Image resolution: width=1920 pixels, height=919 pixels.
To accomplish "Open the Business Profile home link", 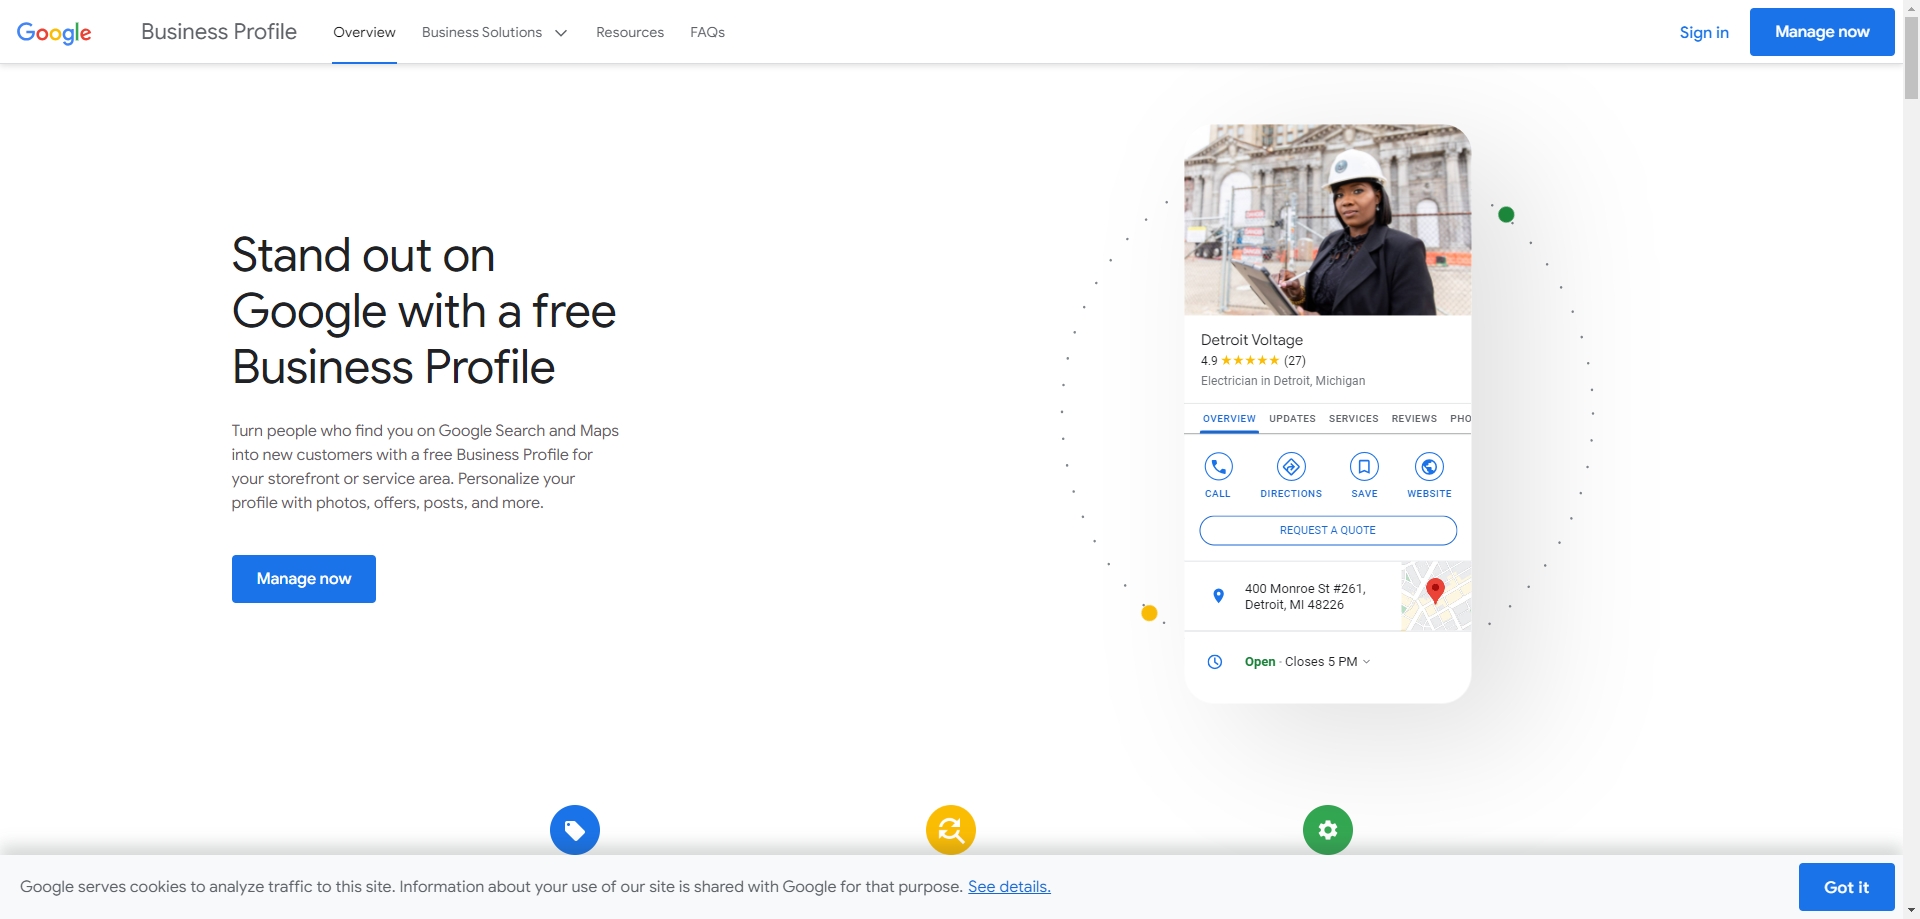I will [218, 32].
